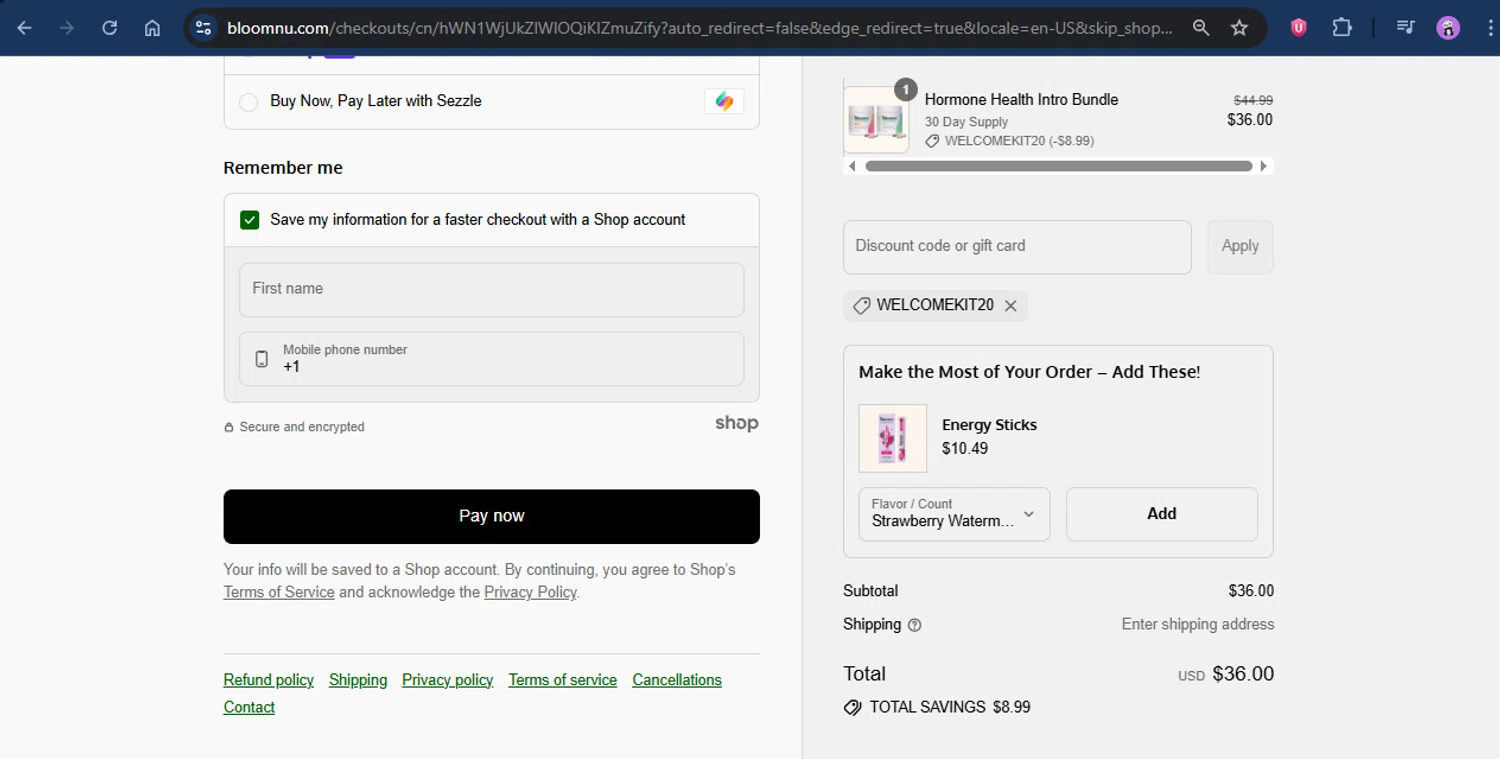Uncheck Save my information checkbox
1500x759 pixels.
[250, 220]
